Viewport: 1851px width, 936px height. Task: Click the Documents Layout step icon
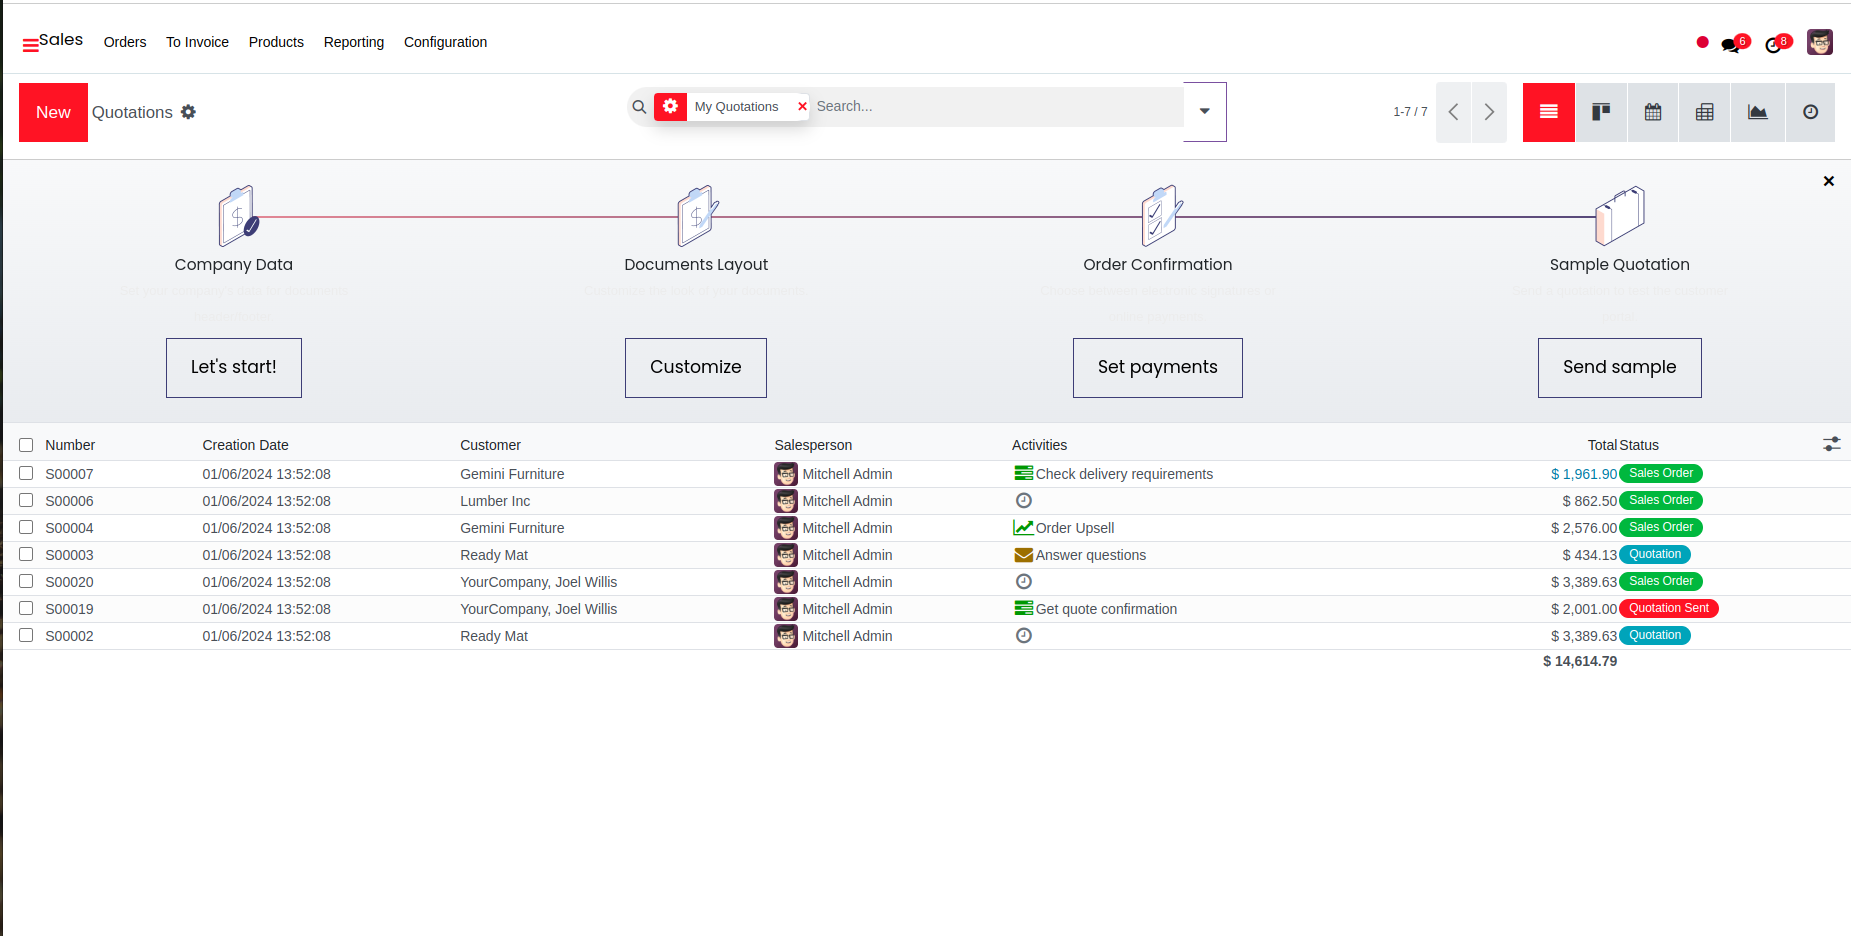pos(697,215)
